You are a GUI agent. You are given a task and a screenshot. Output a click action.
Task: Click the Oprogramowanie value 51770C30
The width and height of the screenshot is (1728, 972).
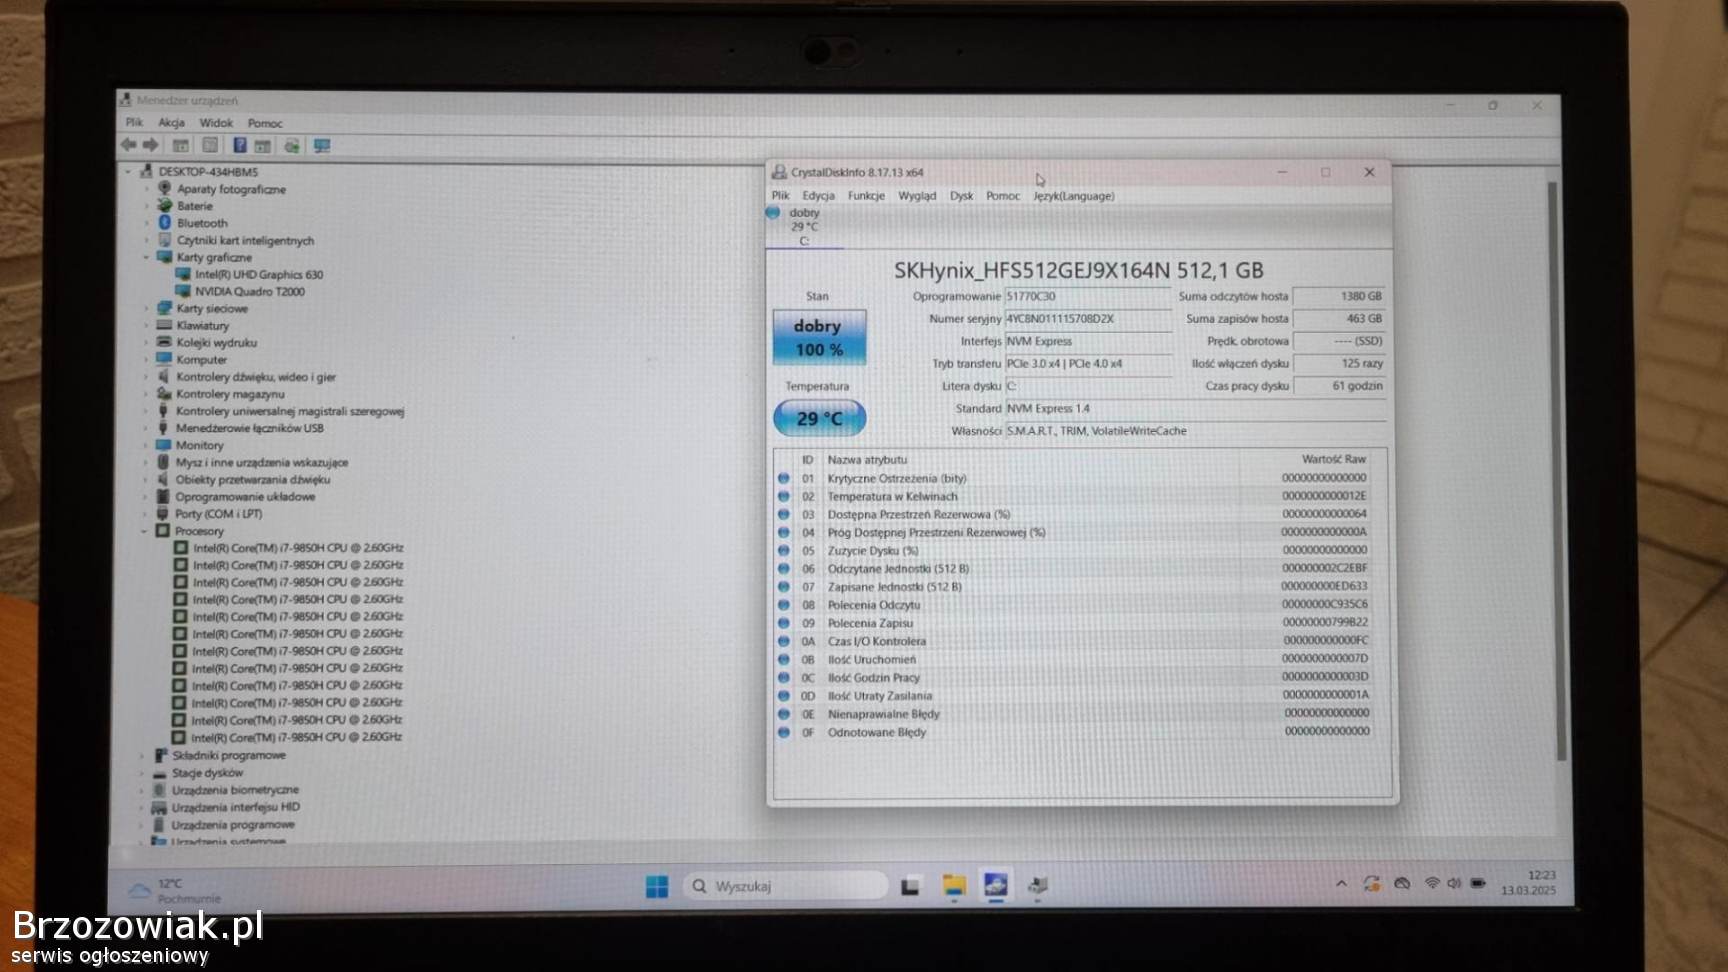1088,296
